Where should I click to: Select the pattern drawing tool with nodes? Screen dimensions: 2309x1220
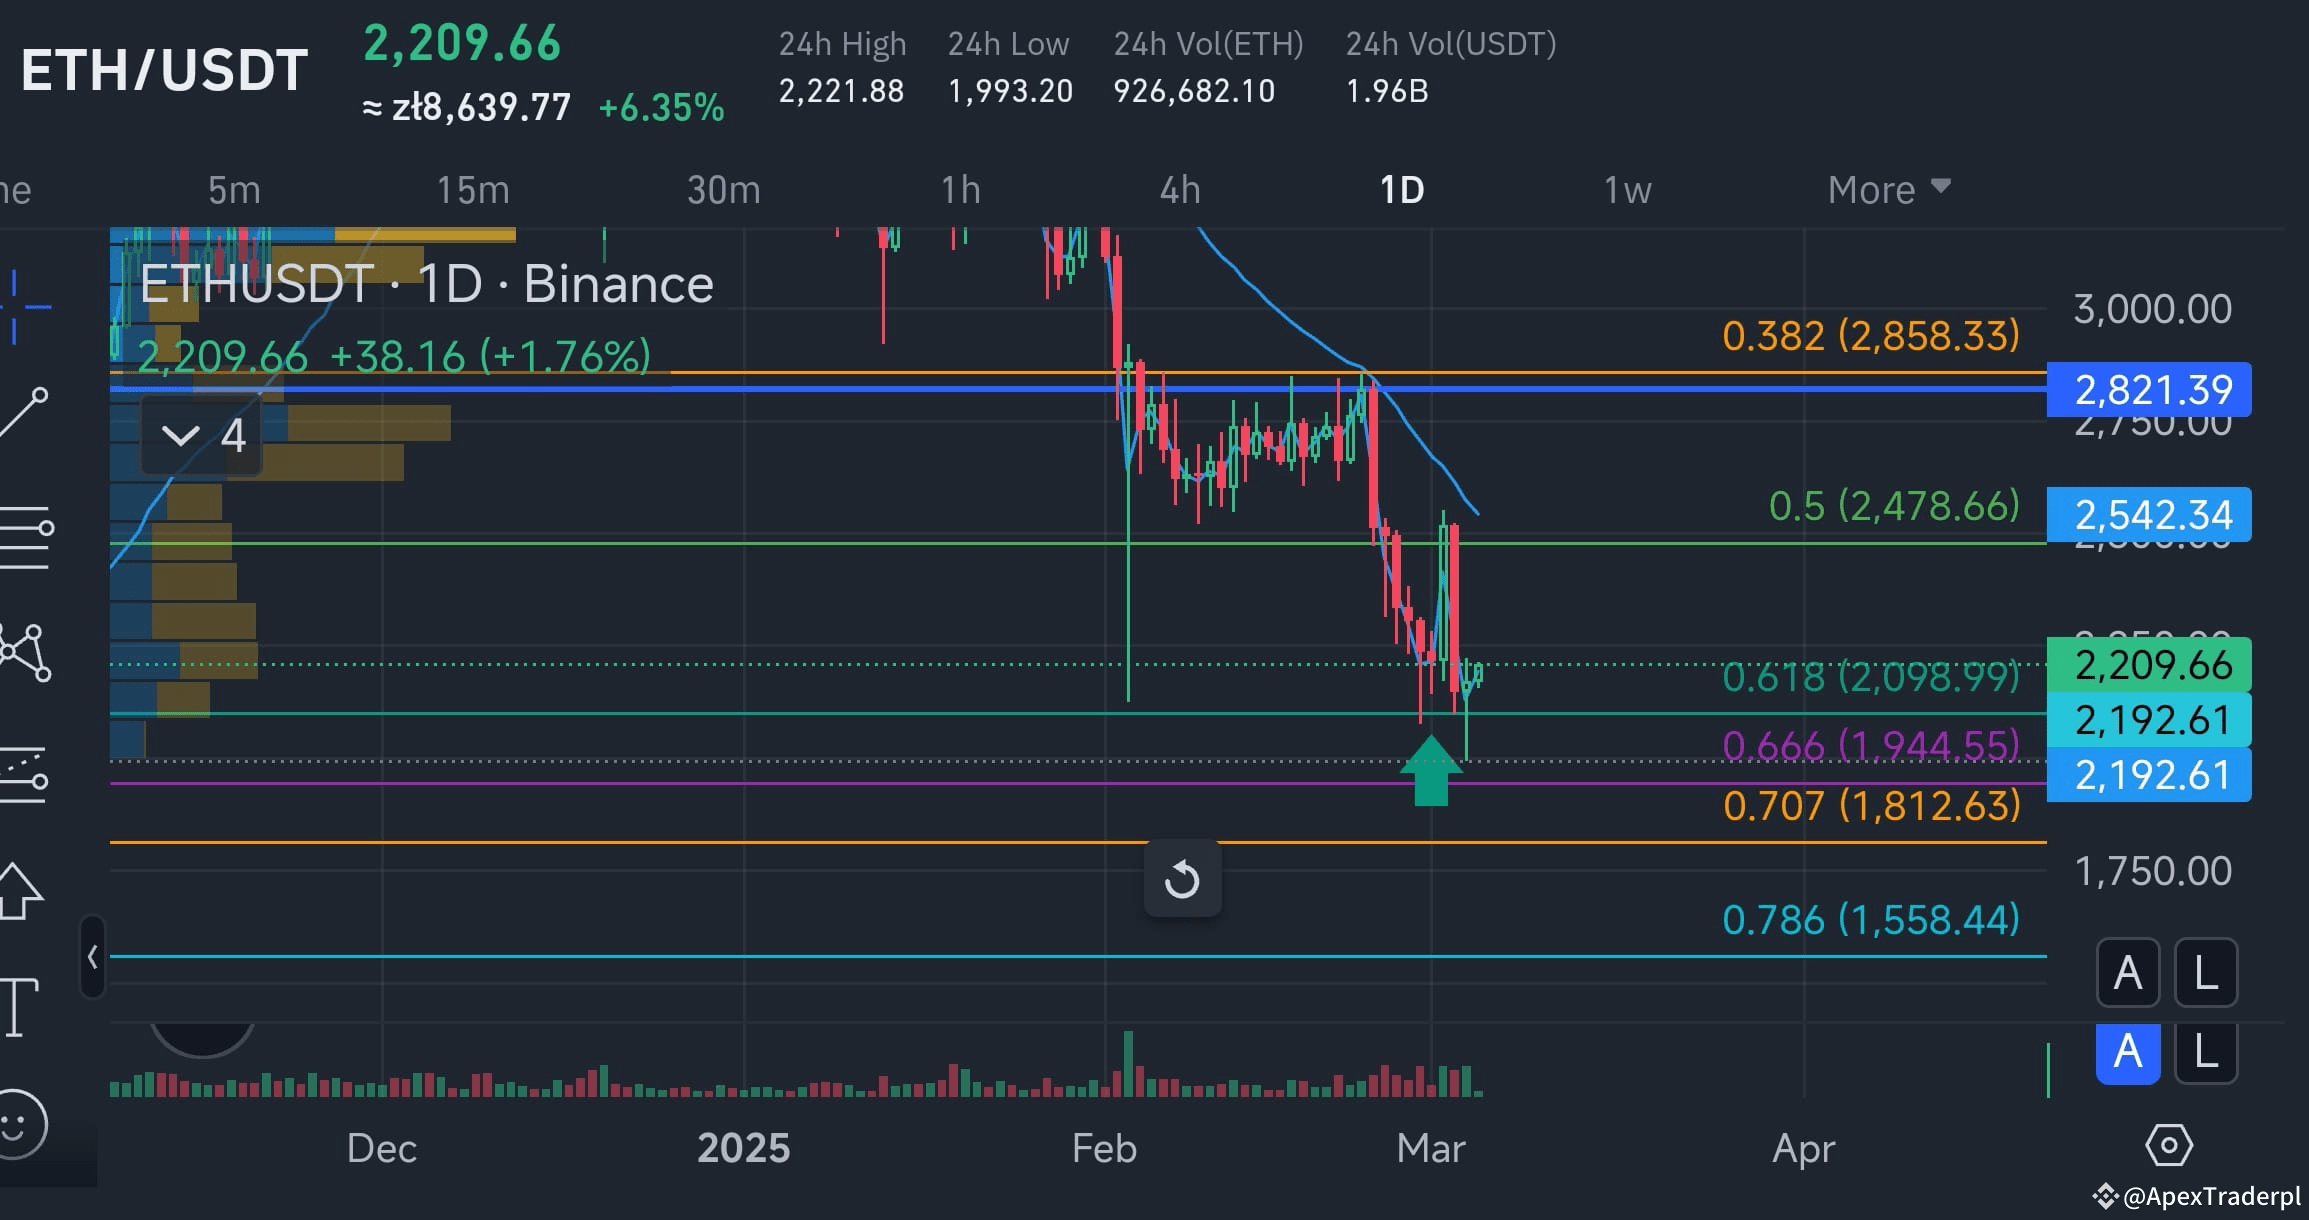(x=26, y=652)
